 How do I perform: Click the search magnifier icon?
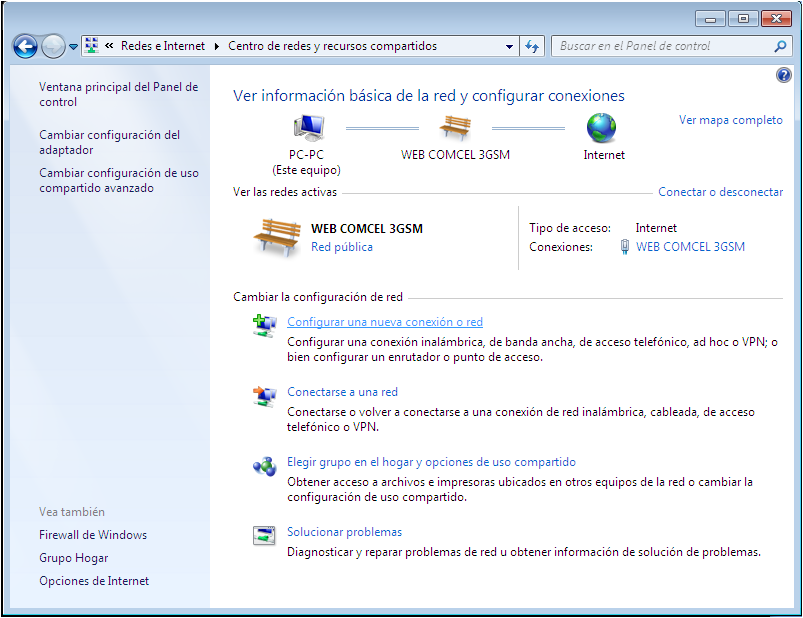(780, 46)
